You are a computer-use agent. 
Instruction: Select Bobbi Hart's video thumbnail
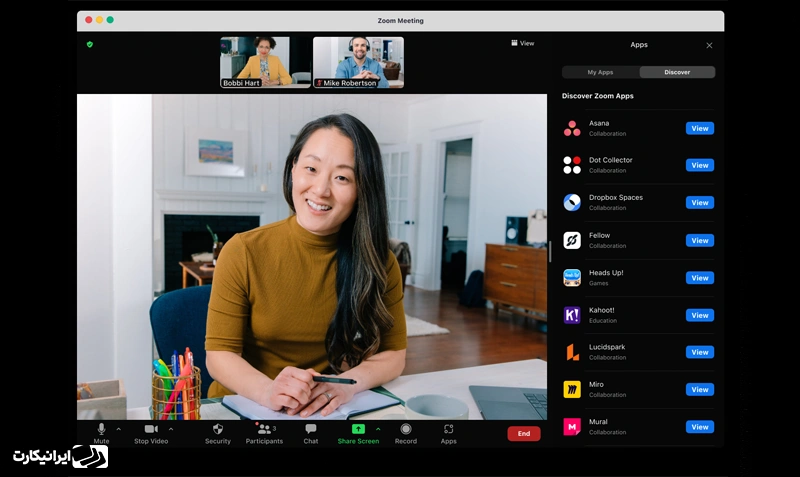click(x=265, y=62)
